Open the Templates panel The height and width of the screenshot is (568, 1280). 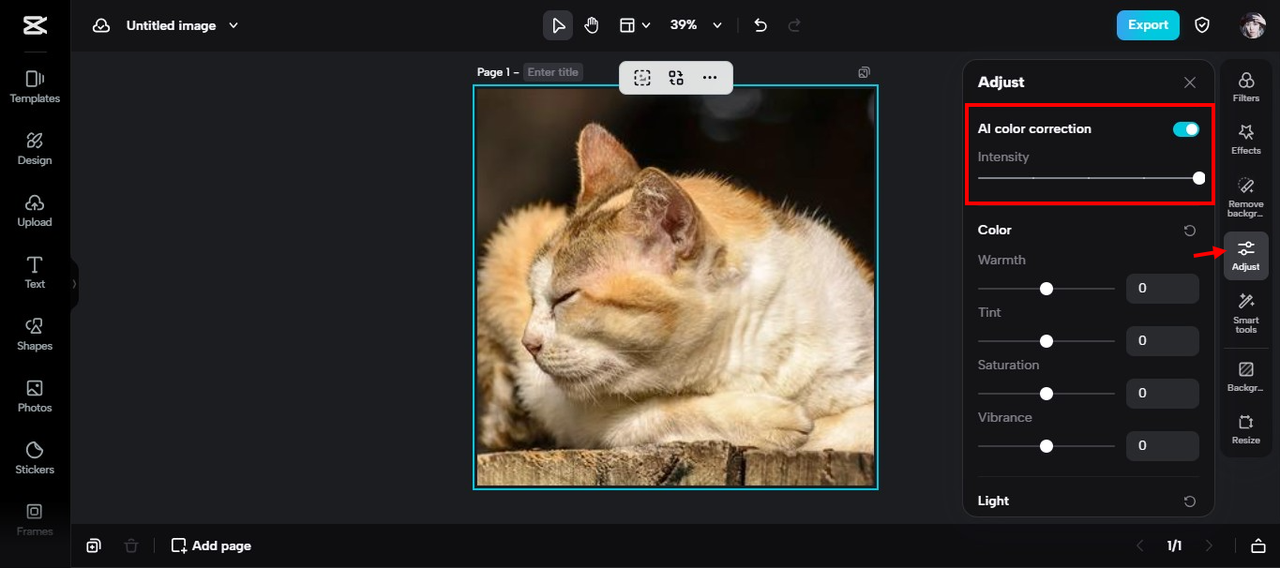[35, 87]
